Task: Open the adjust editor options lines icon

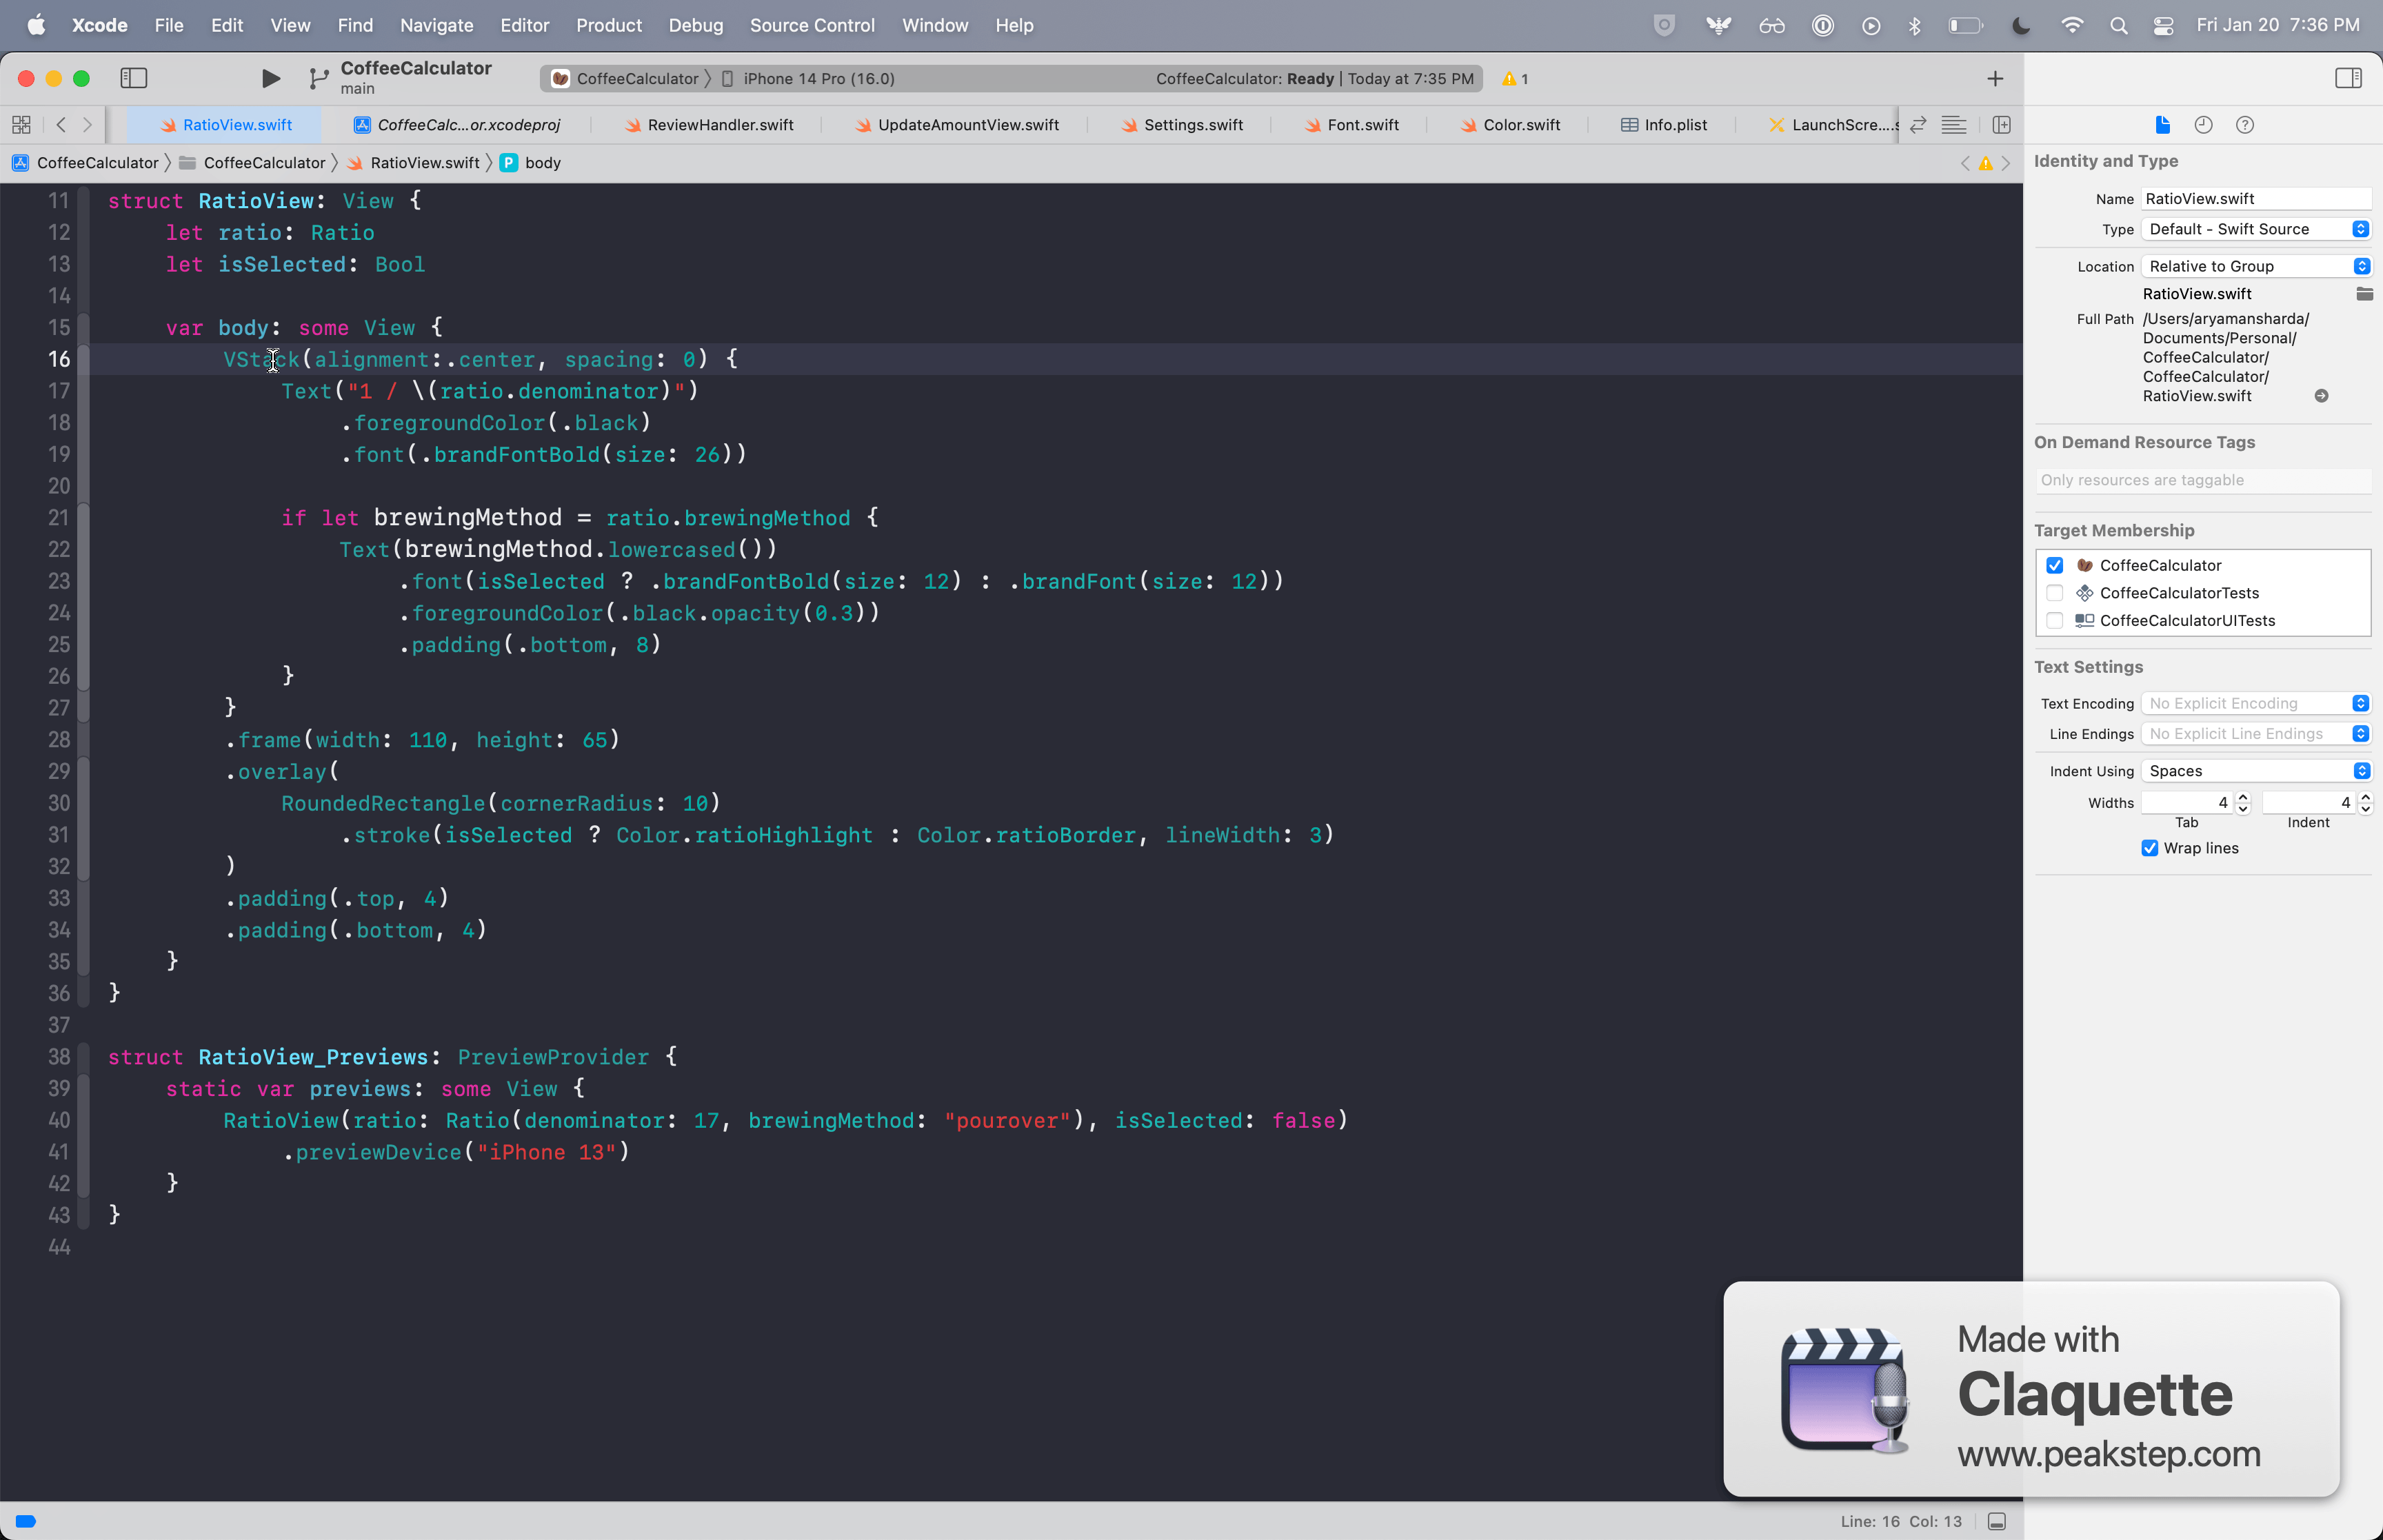Action: click(x=1953, y=124)
